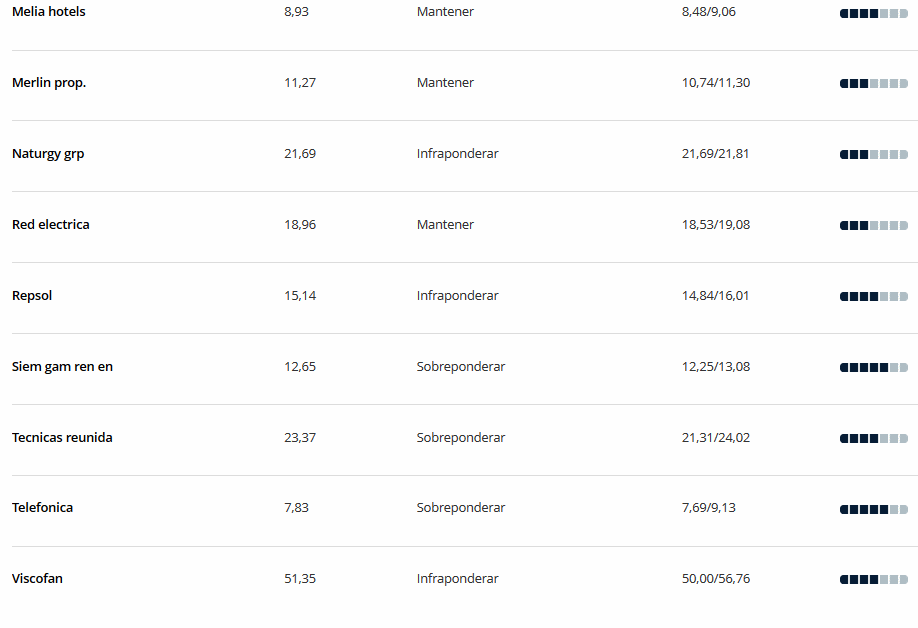Image resolution: width=918 pixels, height=628 pixels.
Task: Click the Melia hotels rating bar indicator
Action: point(874,13)
